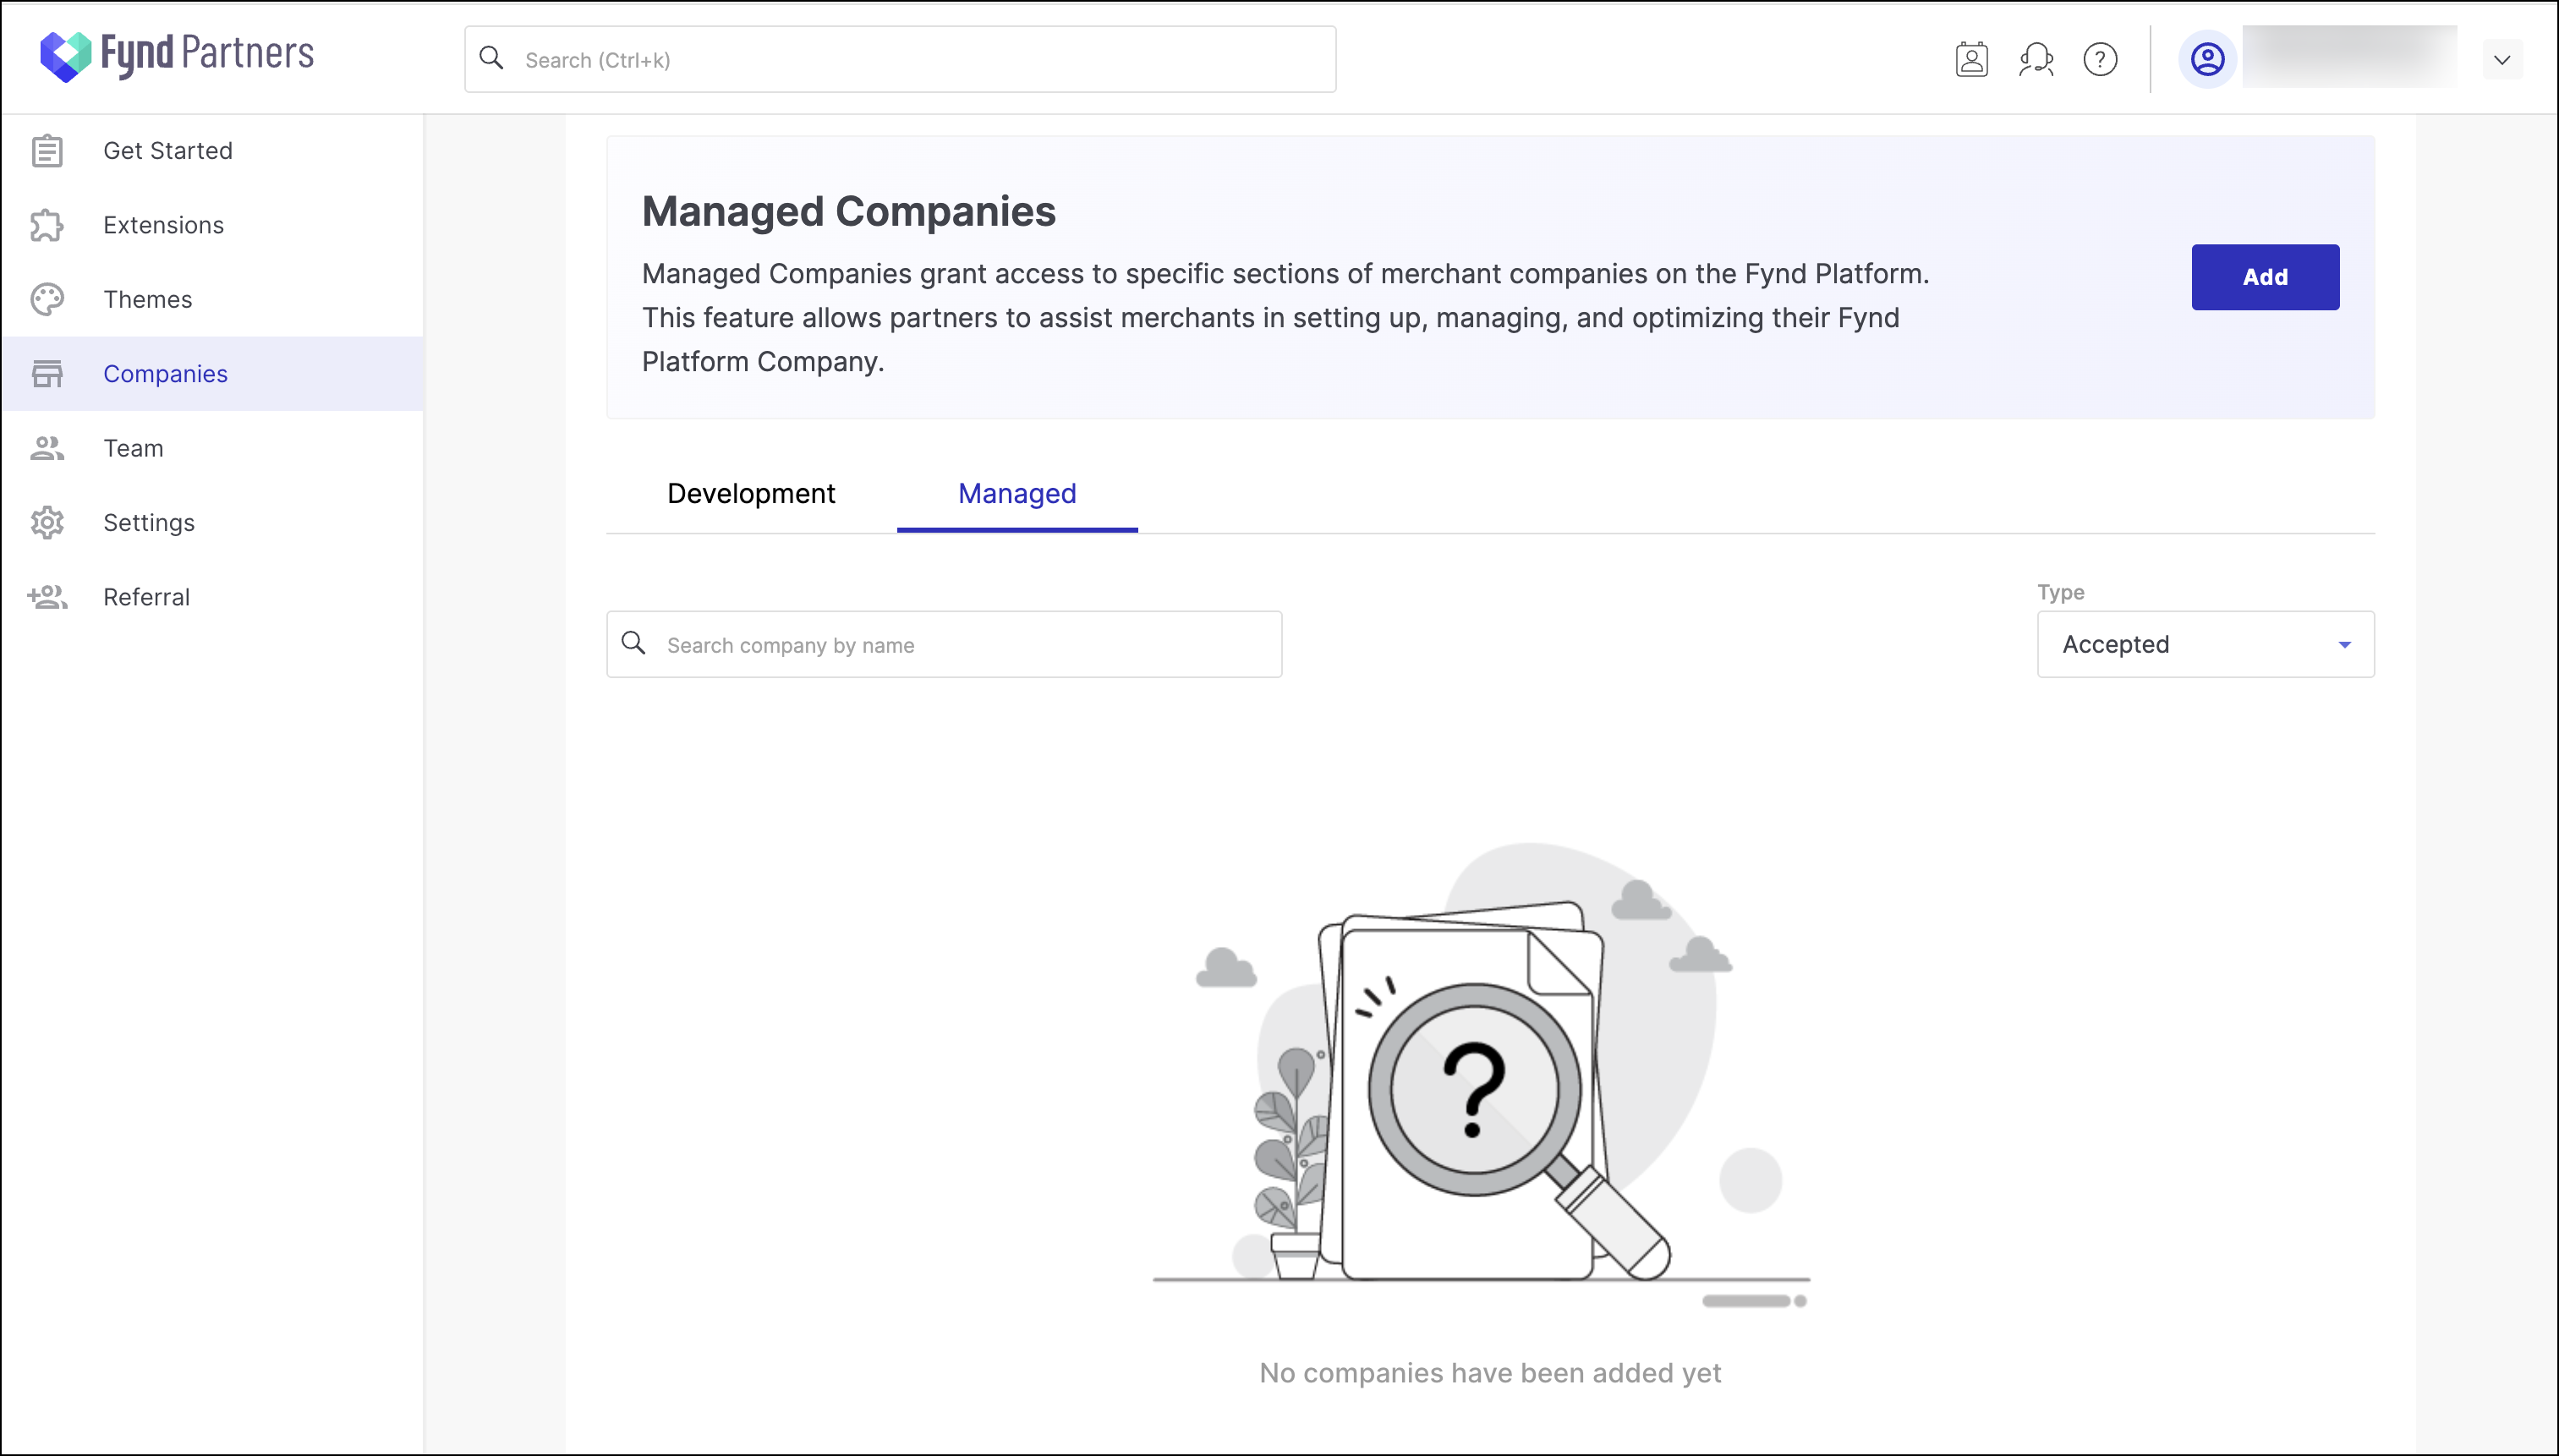Screen dimensions: 2559x1456
Task: Click the Settings gear icon
Action: [x=47, y=523]
